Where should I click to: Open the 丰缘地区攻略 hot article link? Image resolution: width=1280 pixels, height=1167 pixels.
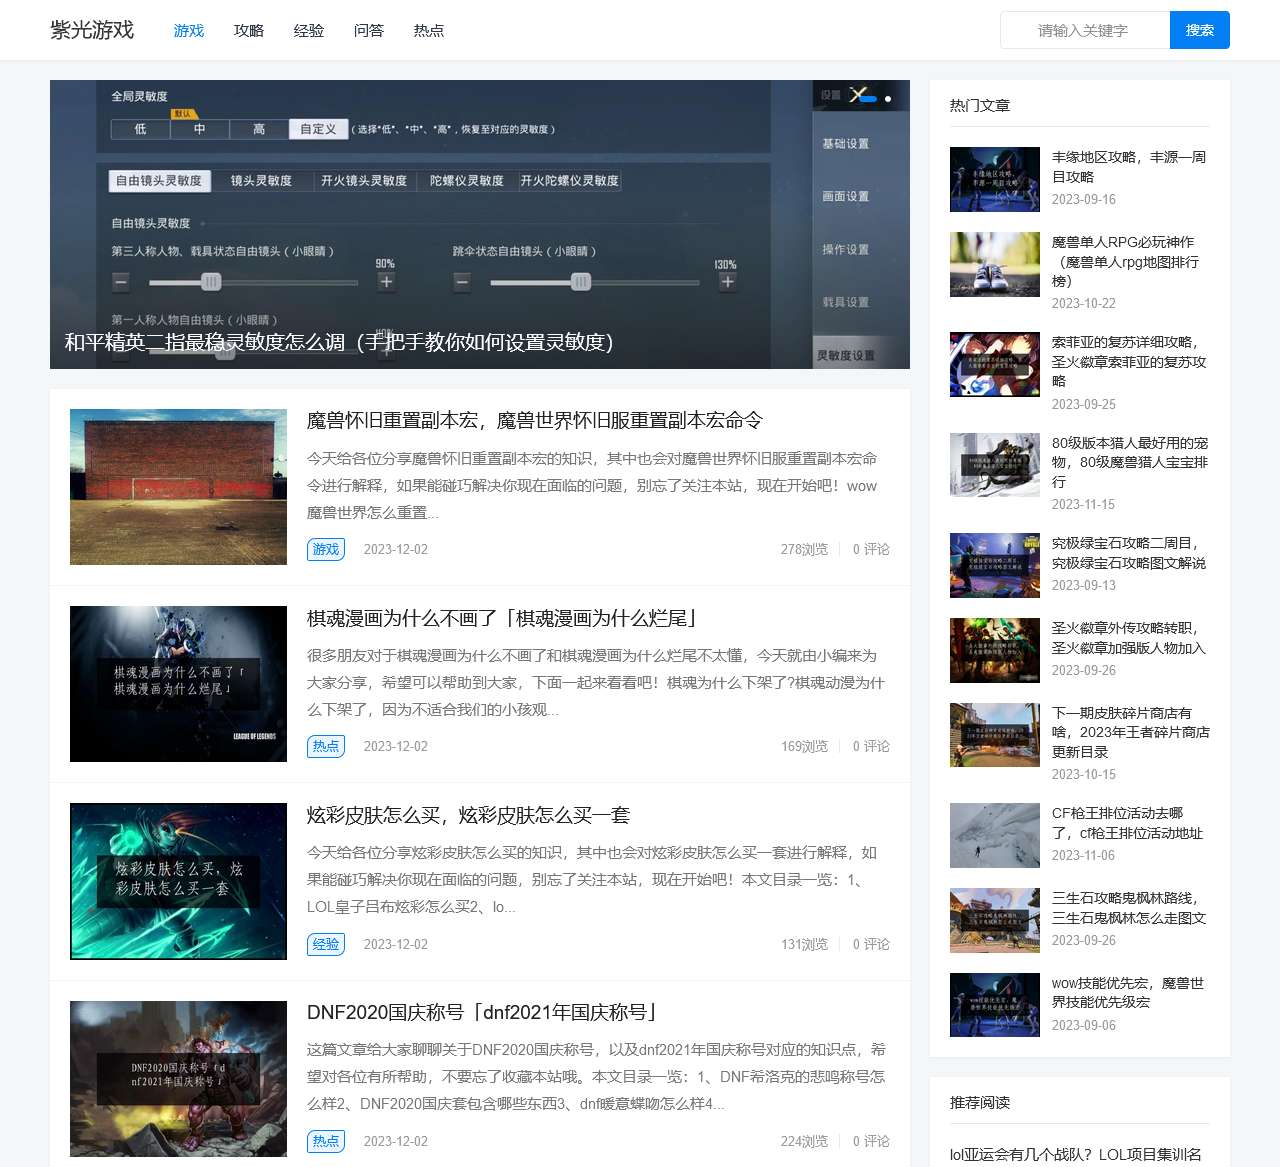(x=1128, y=167)
